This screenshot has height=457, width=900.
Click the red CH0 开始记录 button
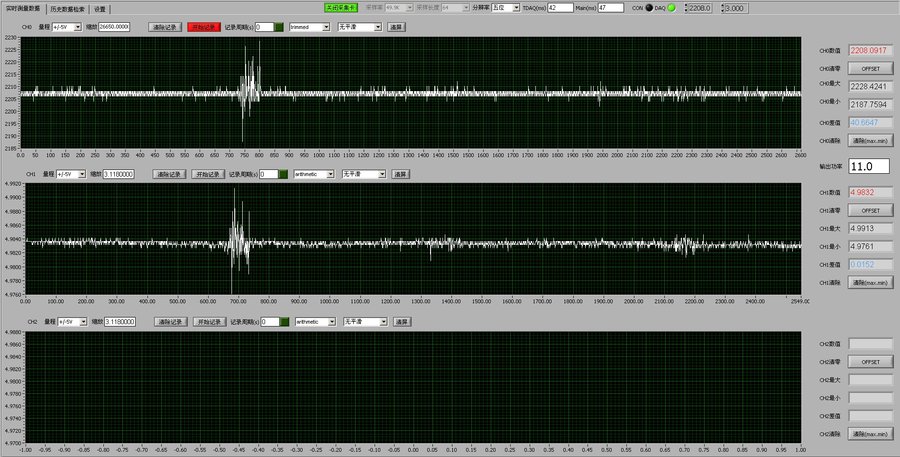coord(204,27)
